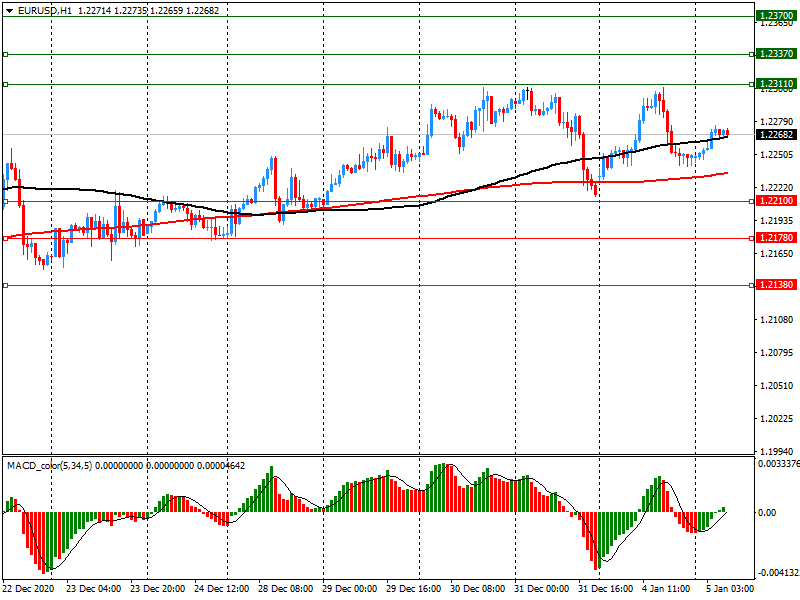Select the green 1.23110 resistance price tag
The width and height of the screenshot is (800, 600).
(x=776, y=84)
